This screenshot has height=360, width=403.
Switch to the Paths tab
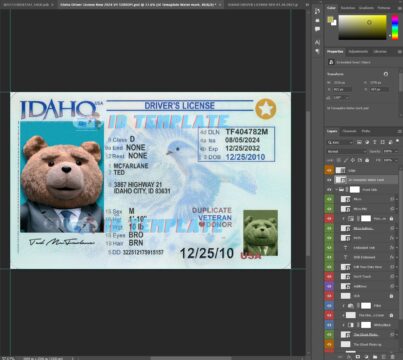pos(366,131)
